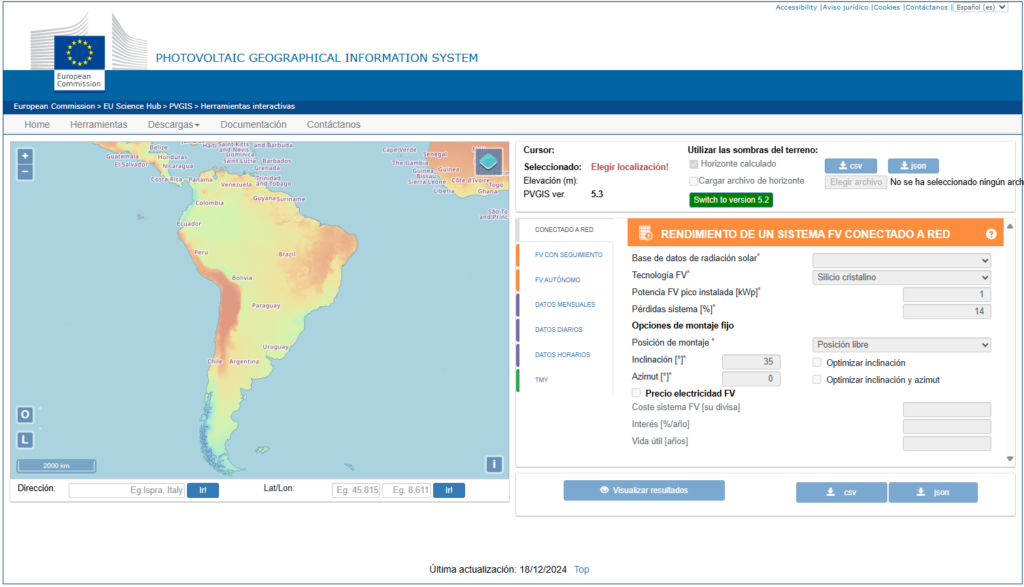Viewport: 1024px width, 587px height.
Task: Select the Conectado a red tab
Action: click(564, 230)
